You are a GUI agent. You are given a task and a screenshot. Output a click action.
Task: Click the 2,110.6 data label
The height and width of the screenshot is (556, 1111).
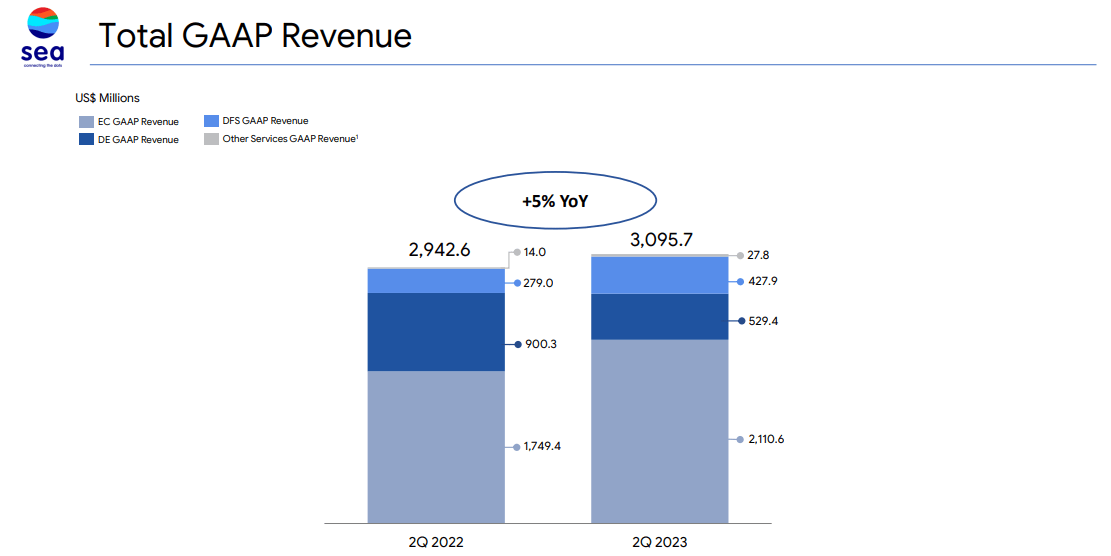point(766,439)
